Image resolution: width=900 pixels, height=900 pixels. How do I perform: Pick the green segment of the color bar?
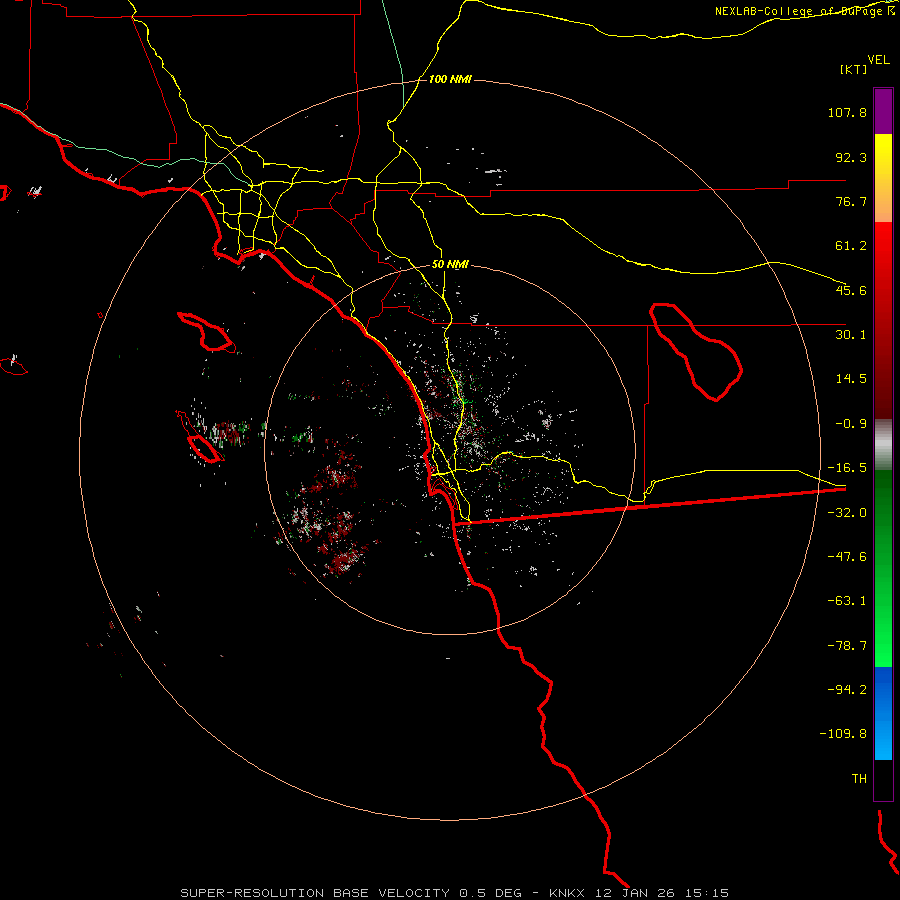click(x=883, y=568)
